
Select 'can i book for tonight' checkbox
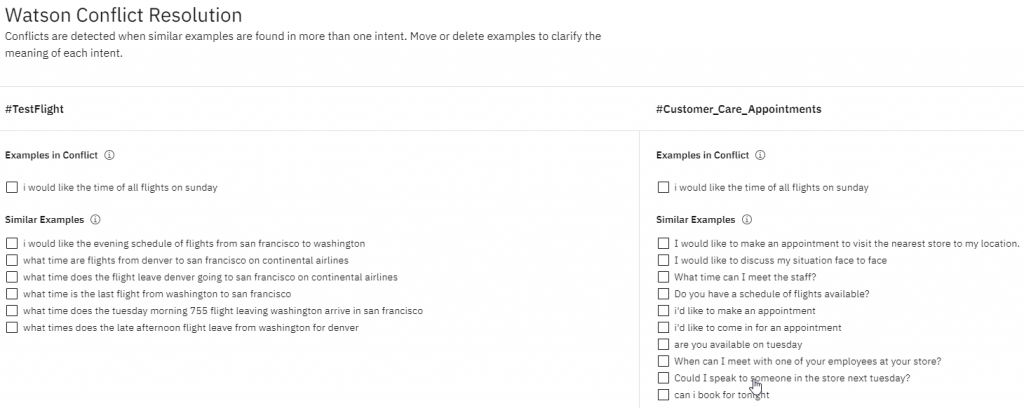[663, 395]
